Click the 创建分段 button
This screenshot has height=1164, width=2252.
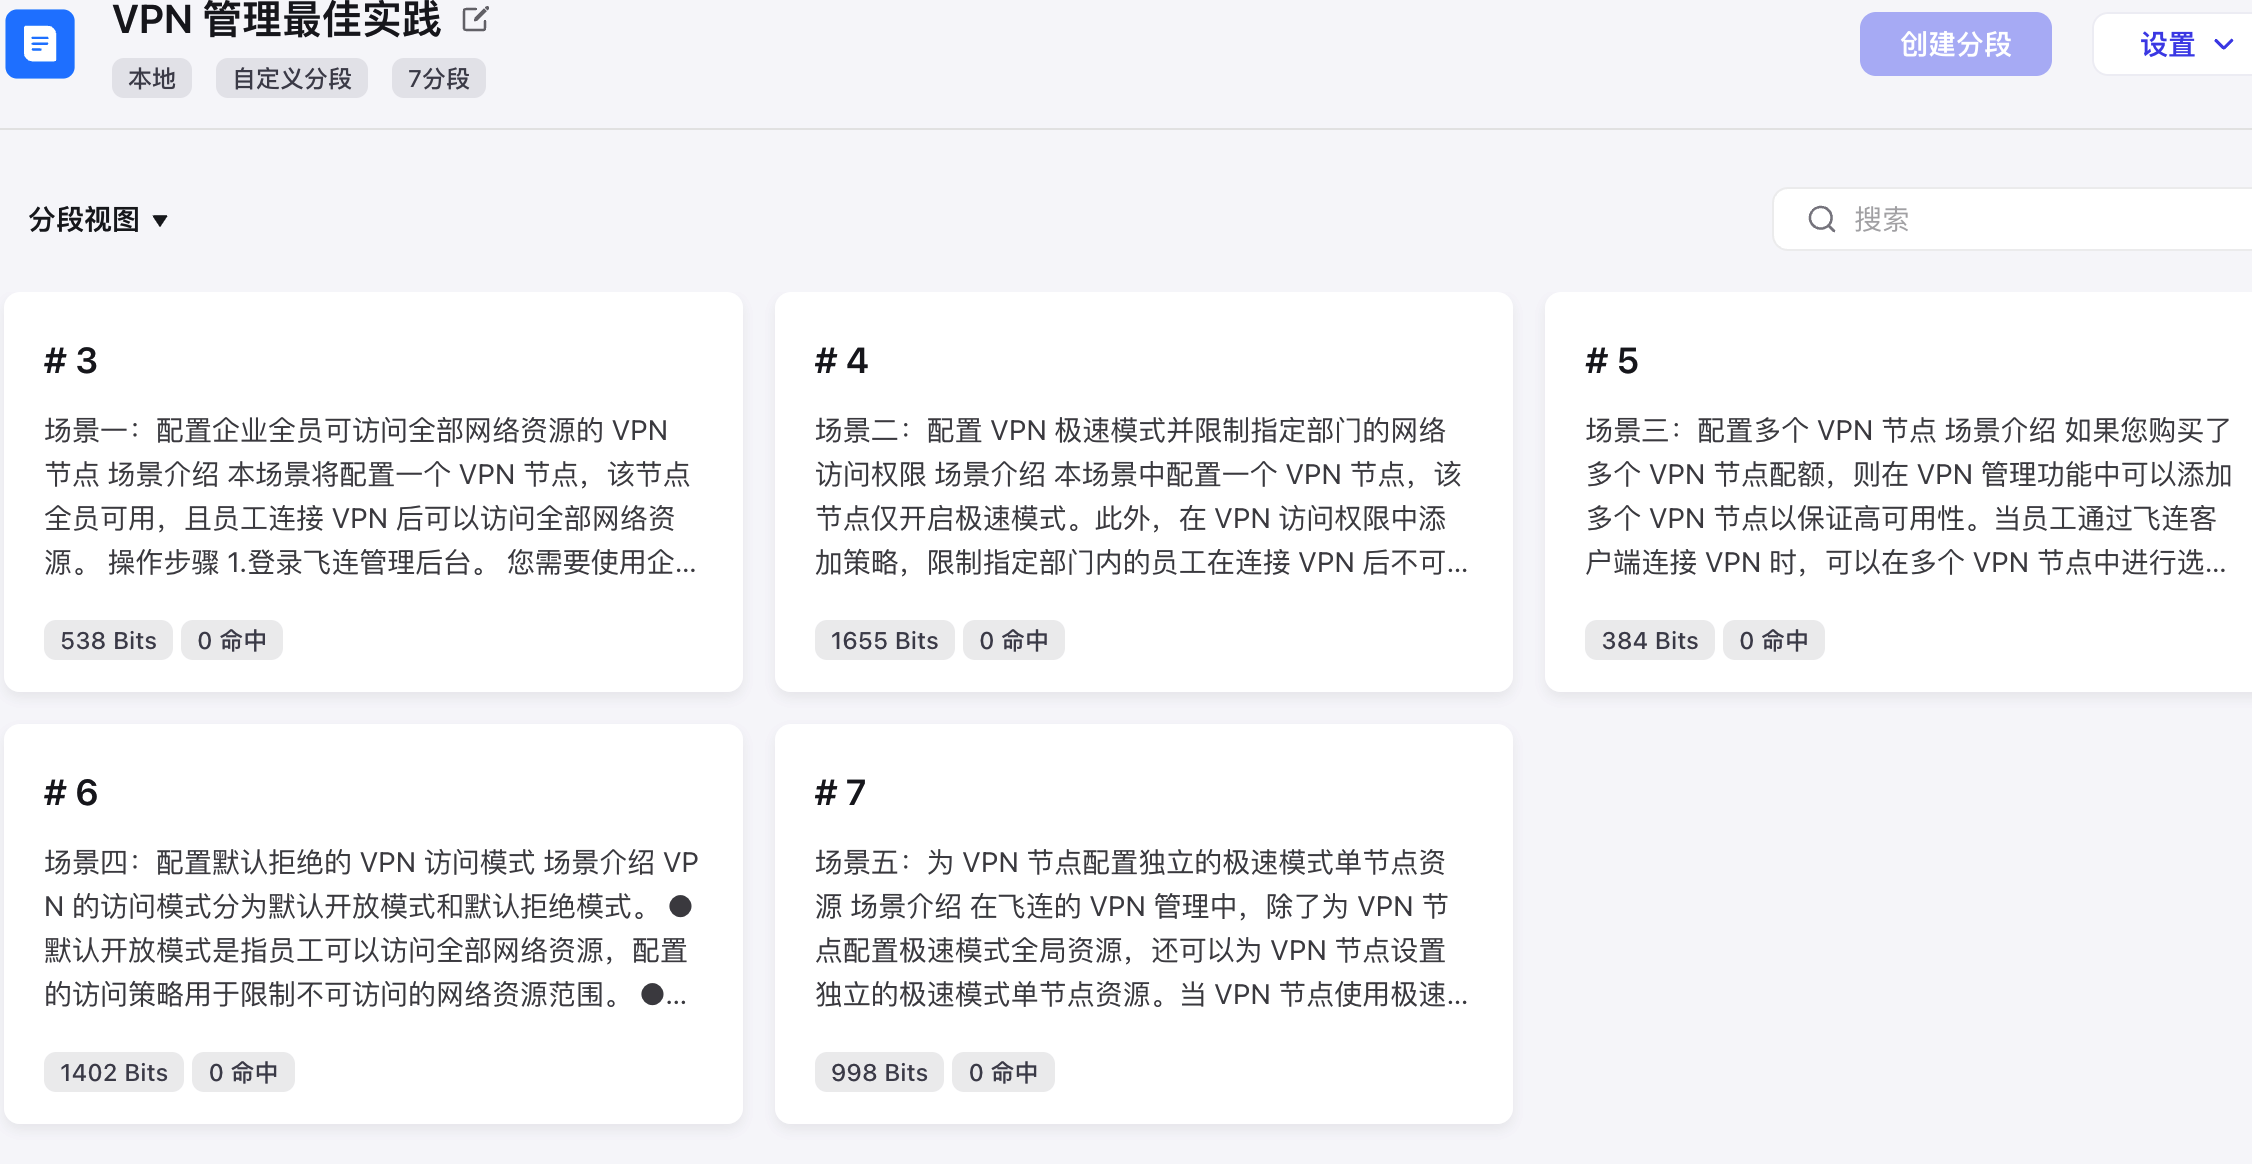[x=1955, y=44]
